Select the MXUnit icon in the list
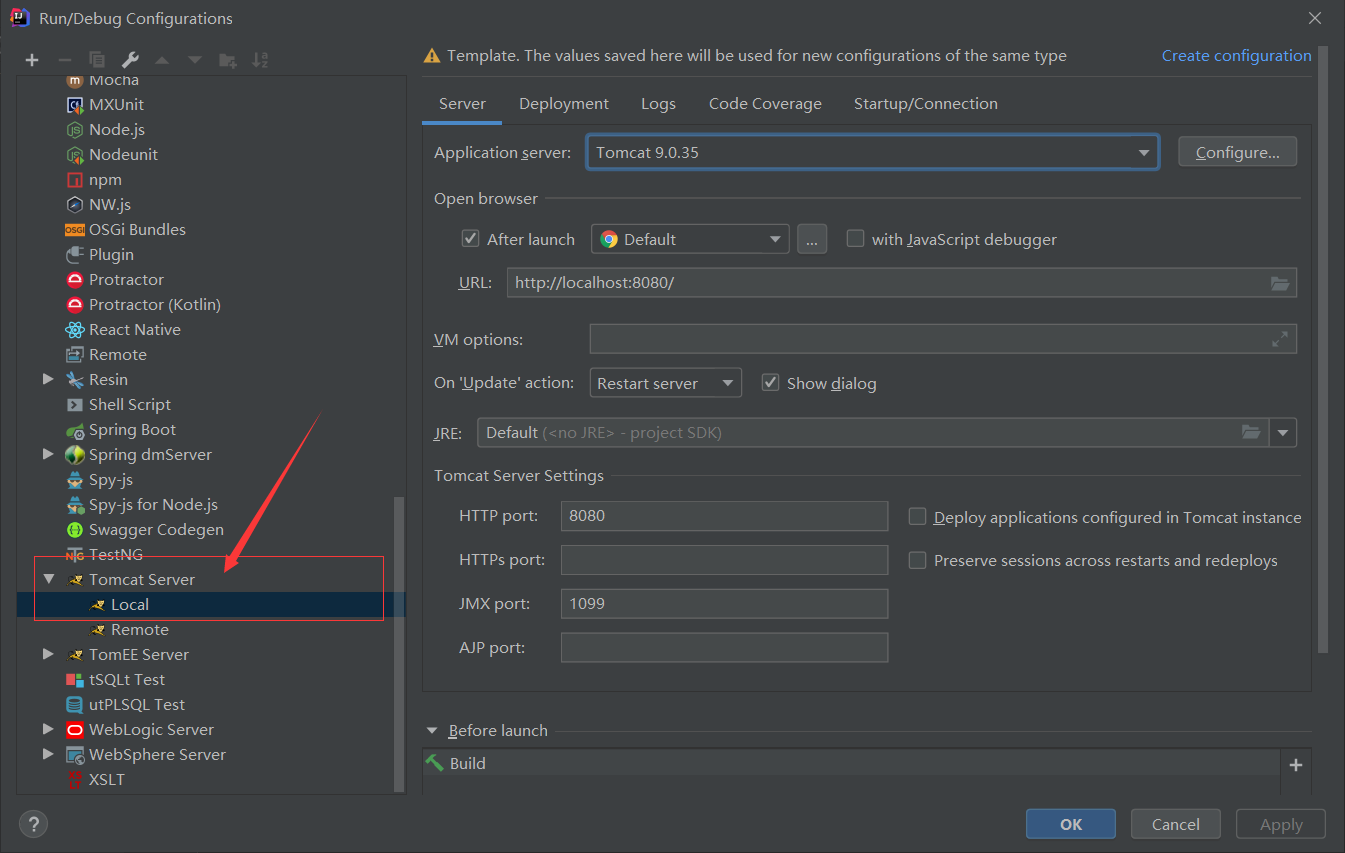 click(75, 104)
